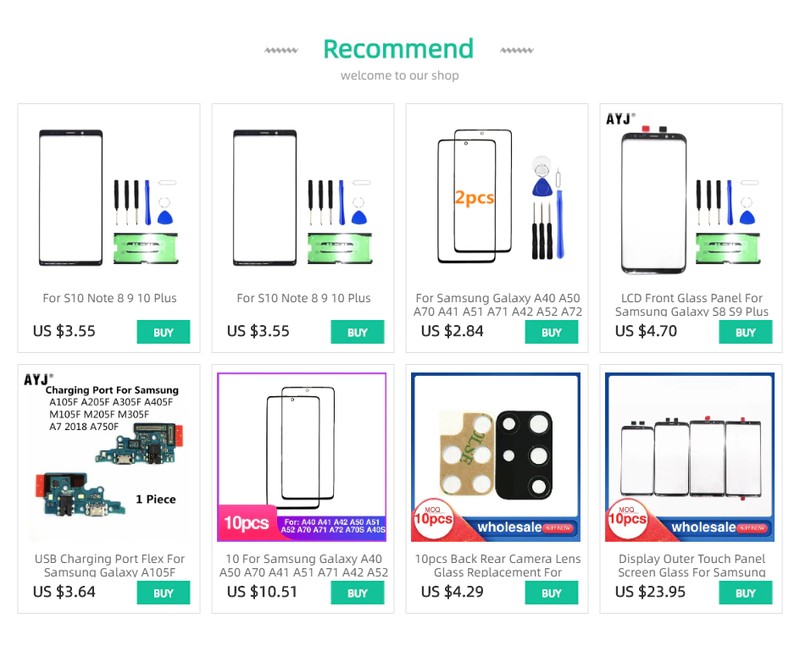This screenshot has width=800, height=651.
Task: Click the '10 For Samsung Galaxy A40' title
Action: (x=302, y=566)
